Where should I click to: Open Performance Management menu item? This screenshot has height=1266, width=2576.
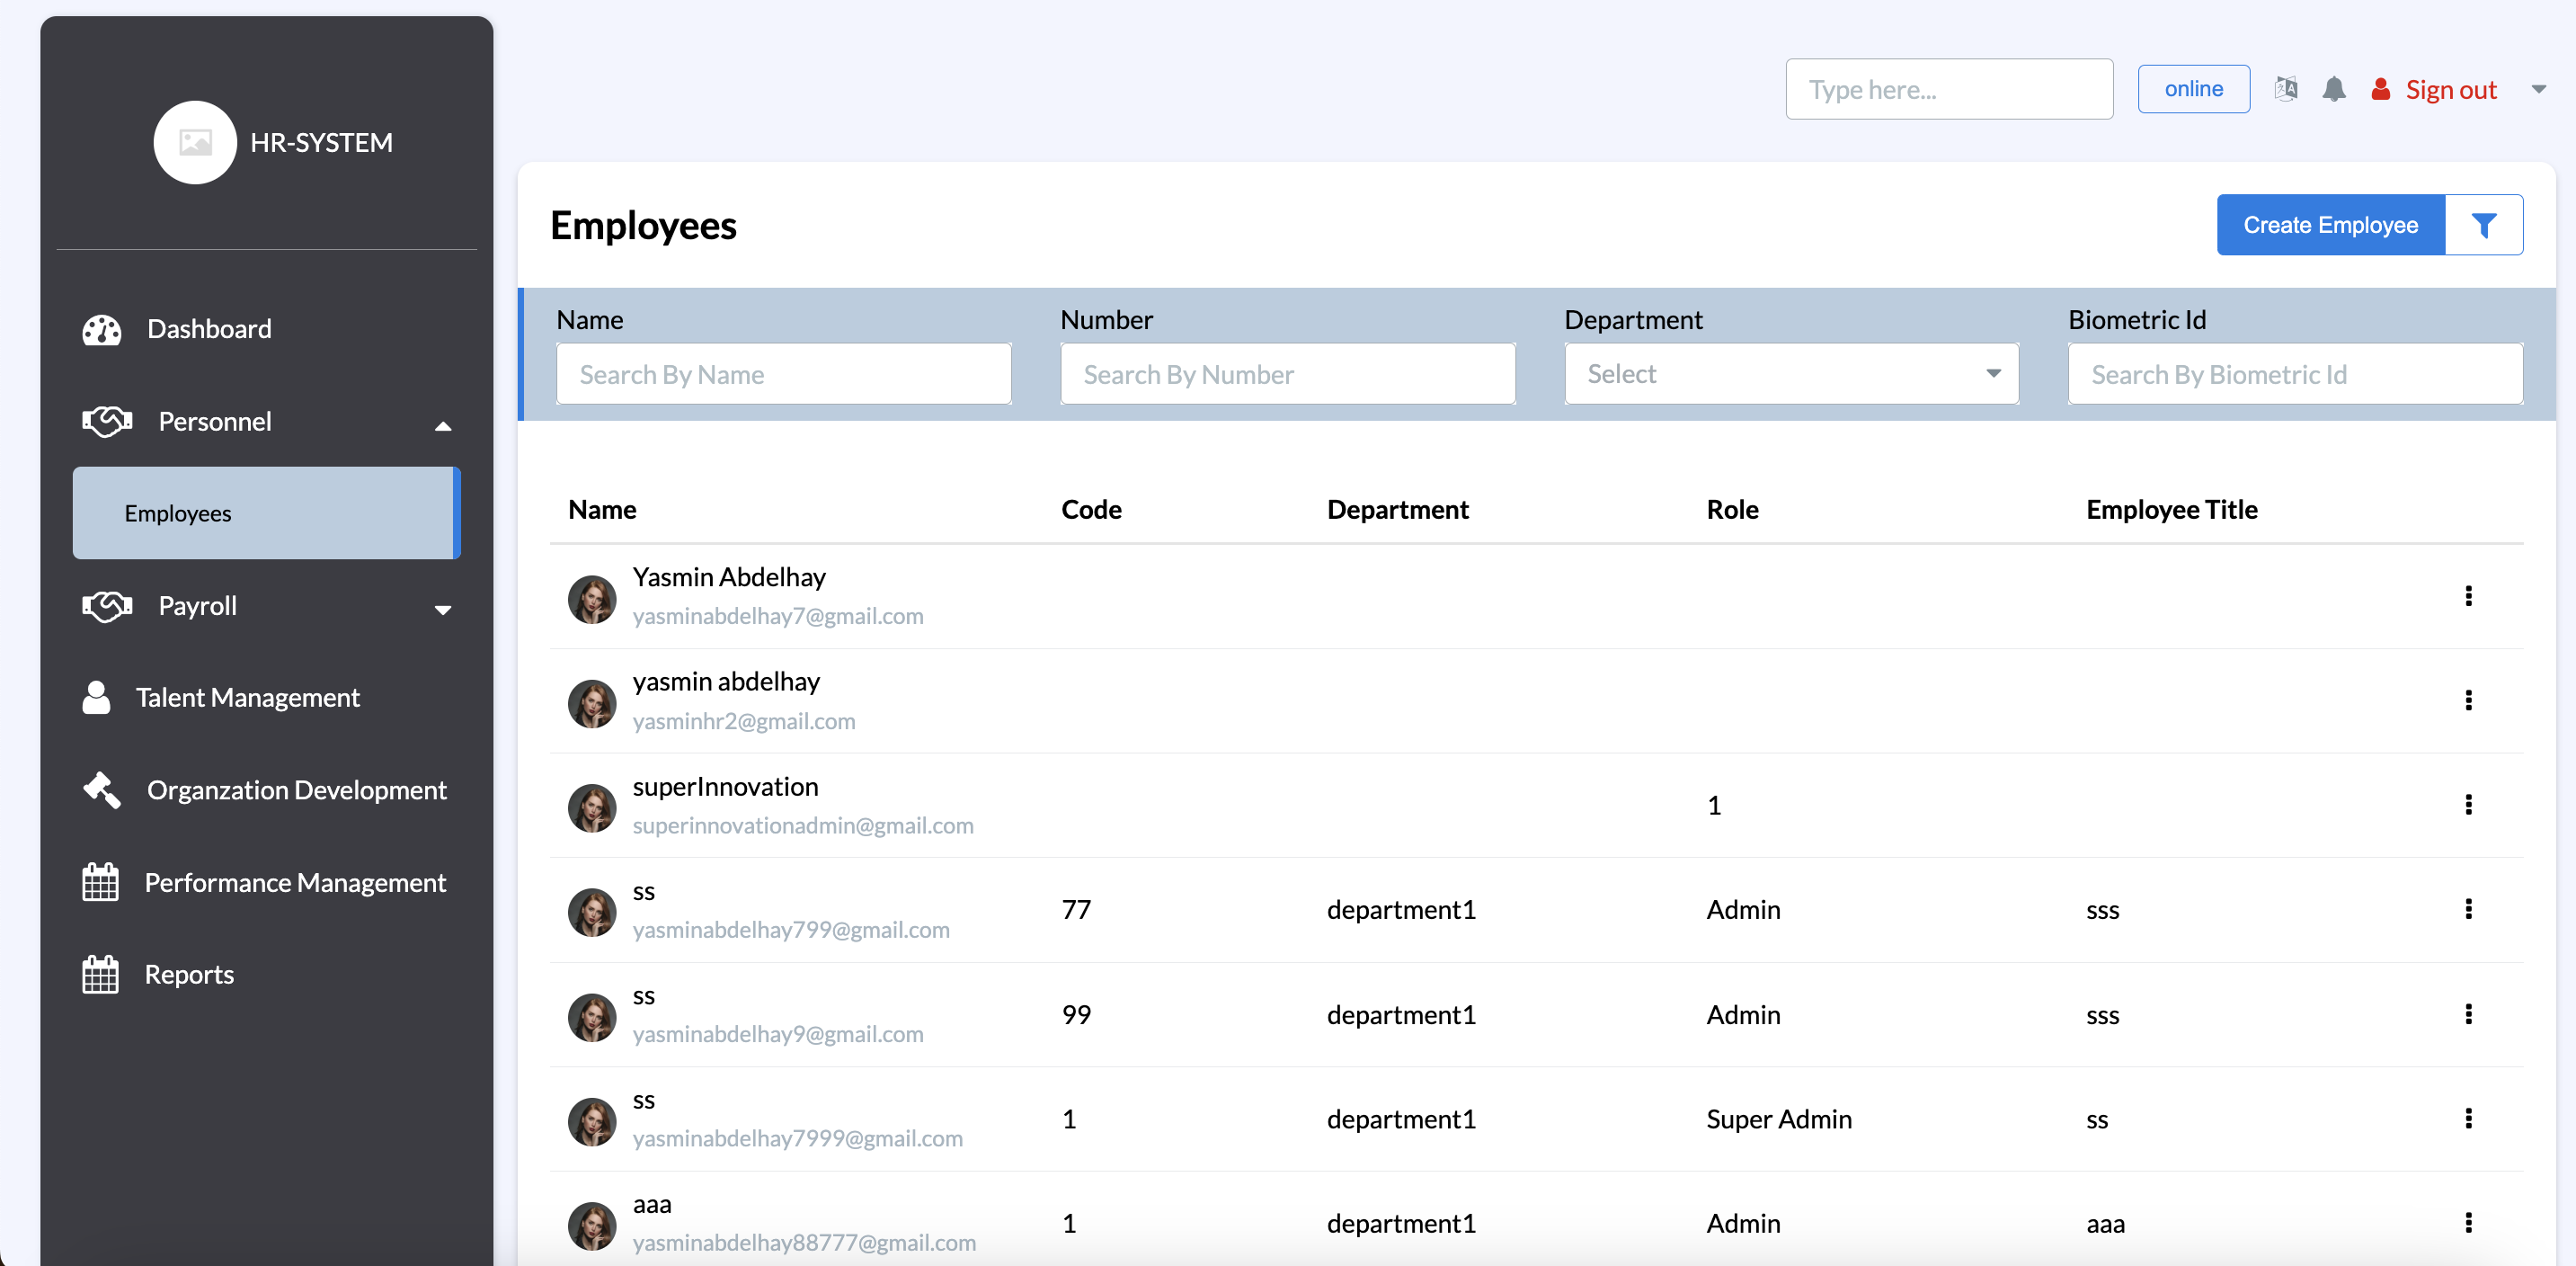295,882
